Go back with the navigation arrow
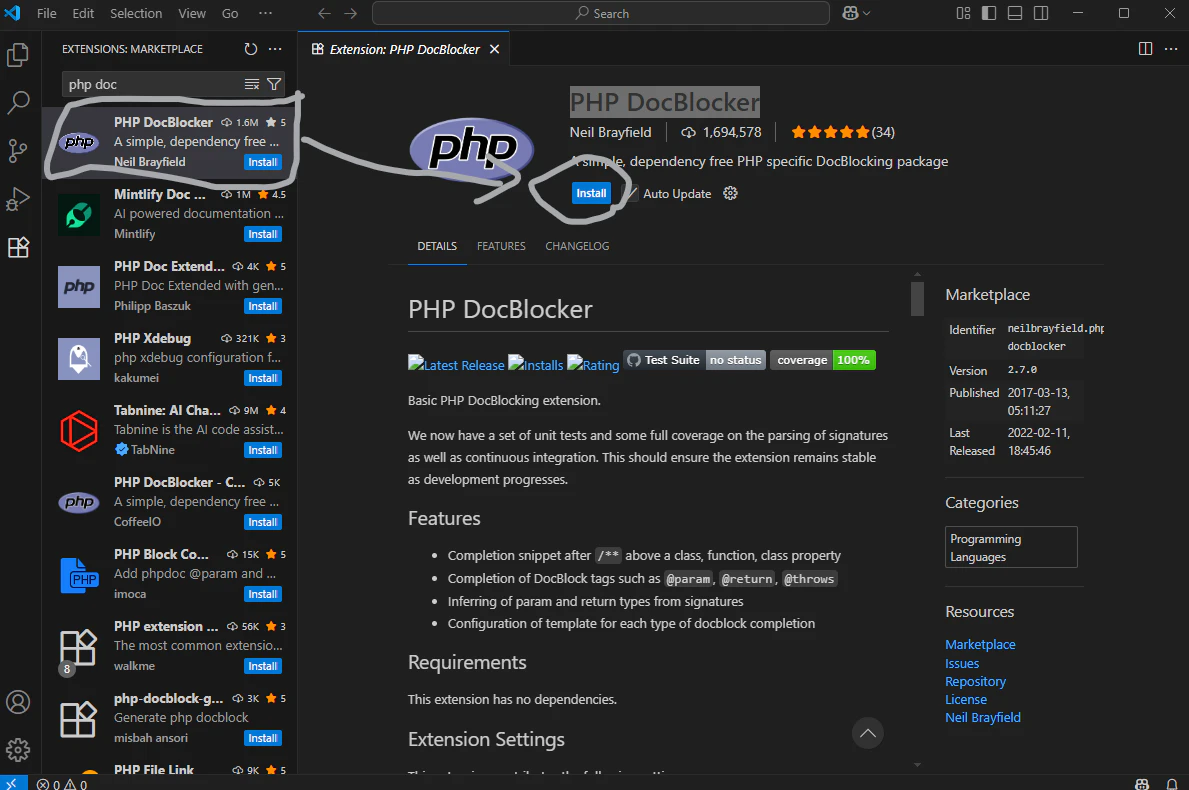Image resolution: width=1189 pixels, height=790 pixels. point(324,13)
